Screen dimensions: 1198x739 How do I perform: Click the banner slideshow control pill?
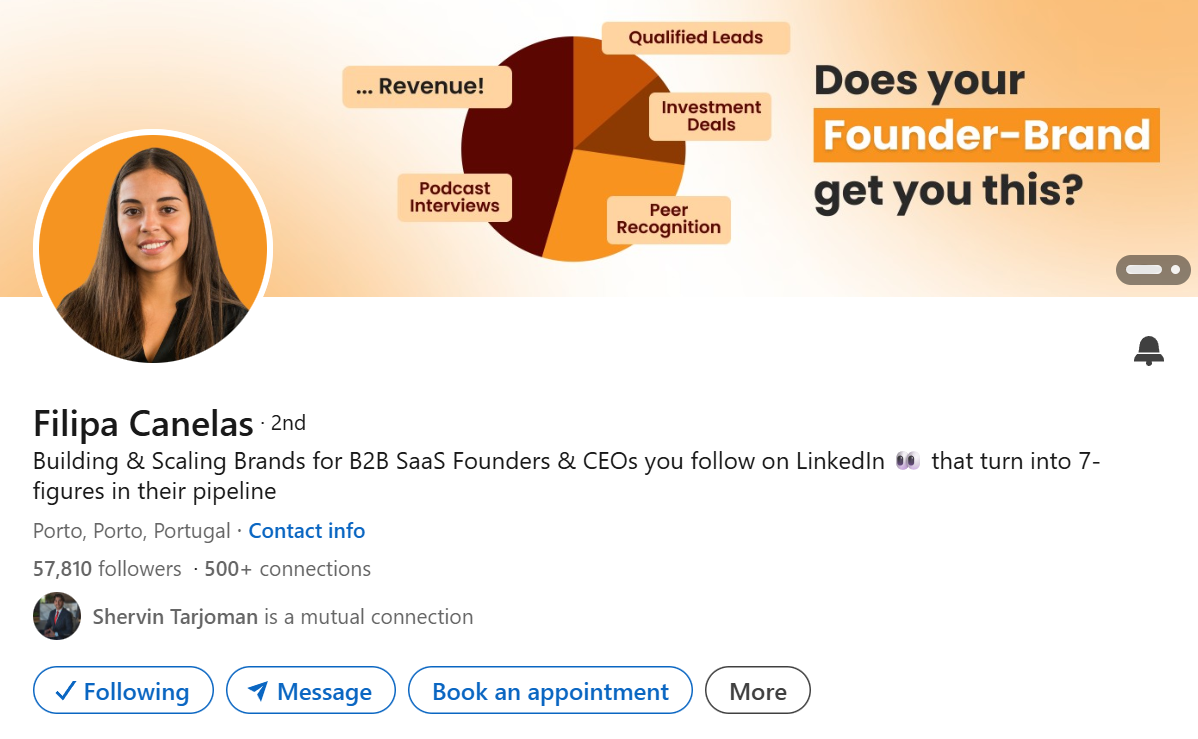[x=1152, y=270]
